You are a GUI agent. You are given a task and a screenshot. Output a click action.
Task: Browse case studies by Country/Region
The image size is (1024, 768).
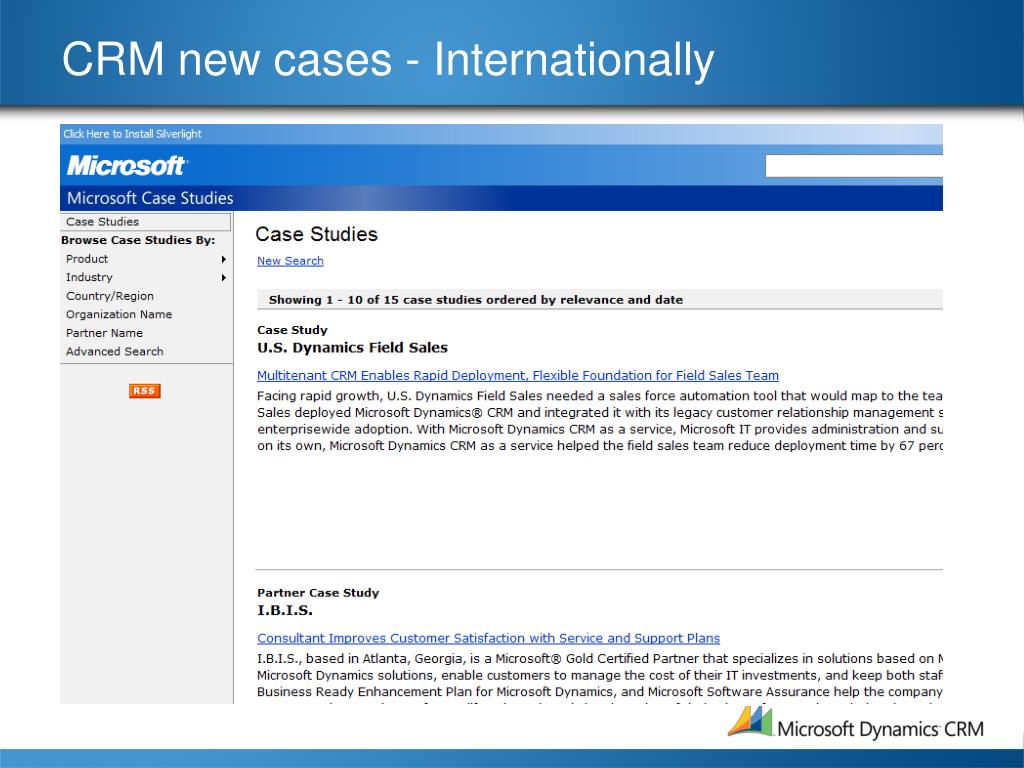click(x=110, y=296)
